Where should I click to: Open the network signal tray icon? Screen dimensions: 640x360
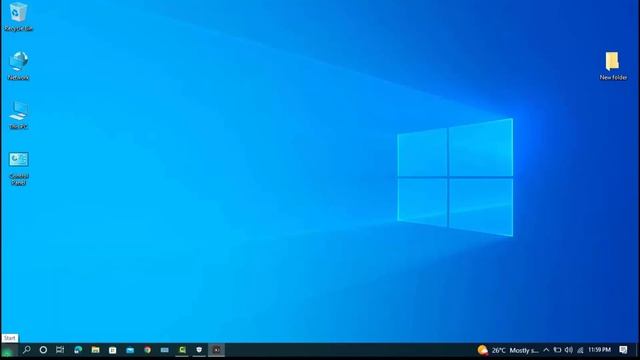580,350
